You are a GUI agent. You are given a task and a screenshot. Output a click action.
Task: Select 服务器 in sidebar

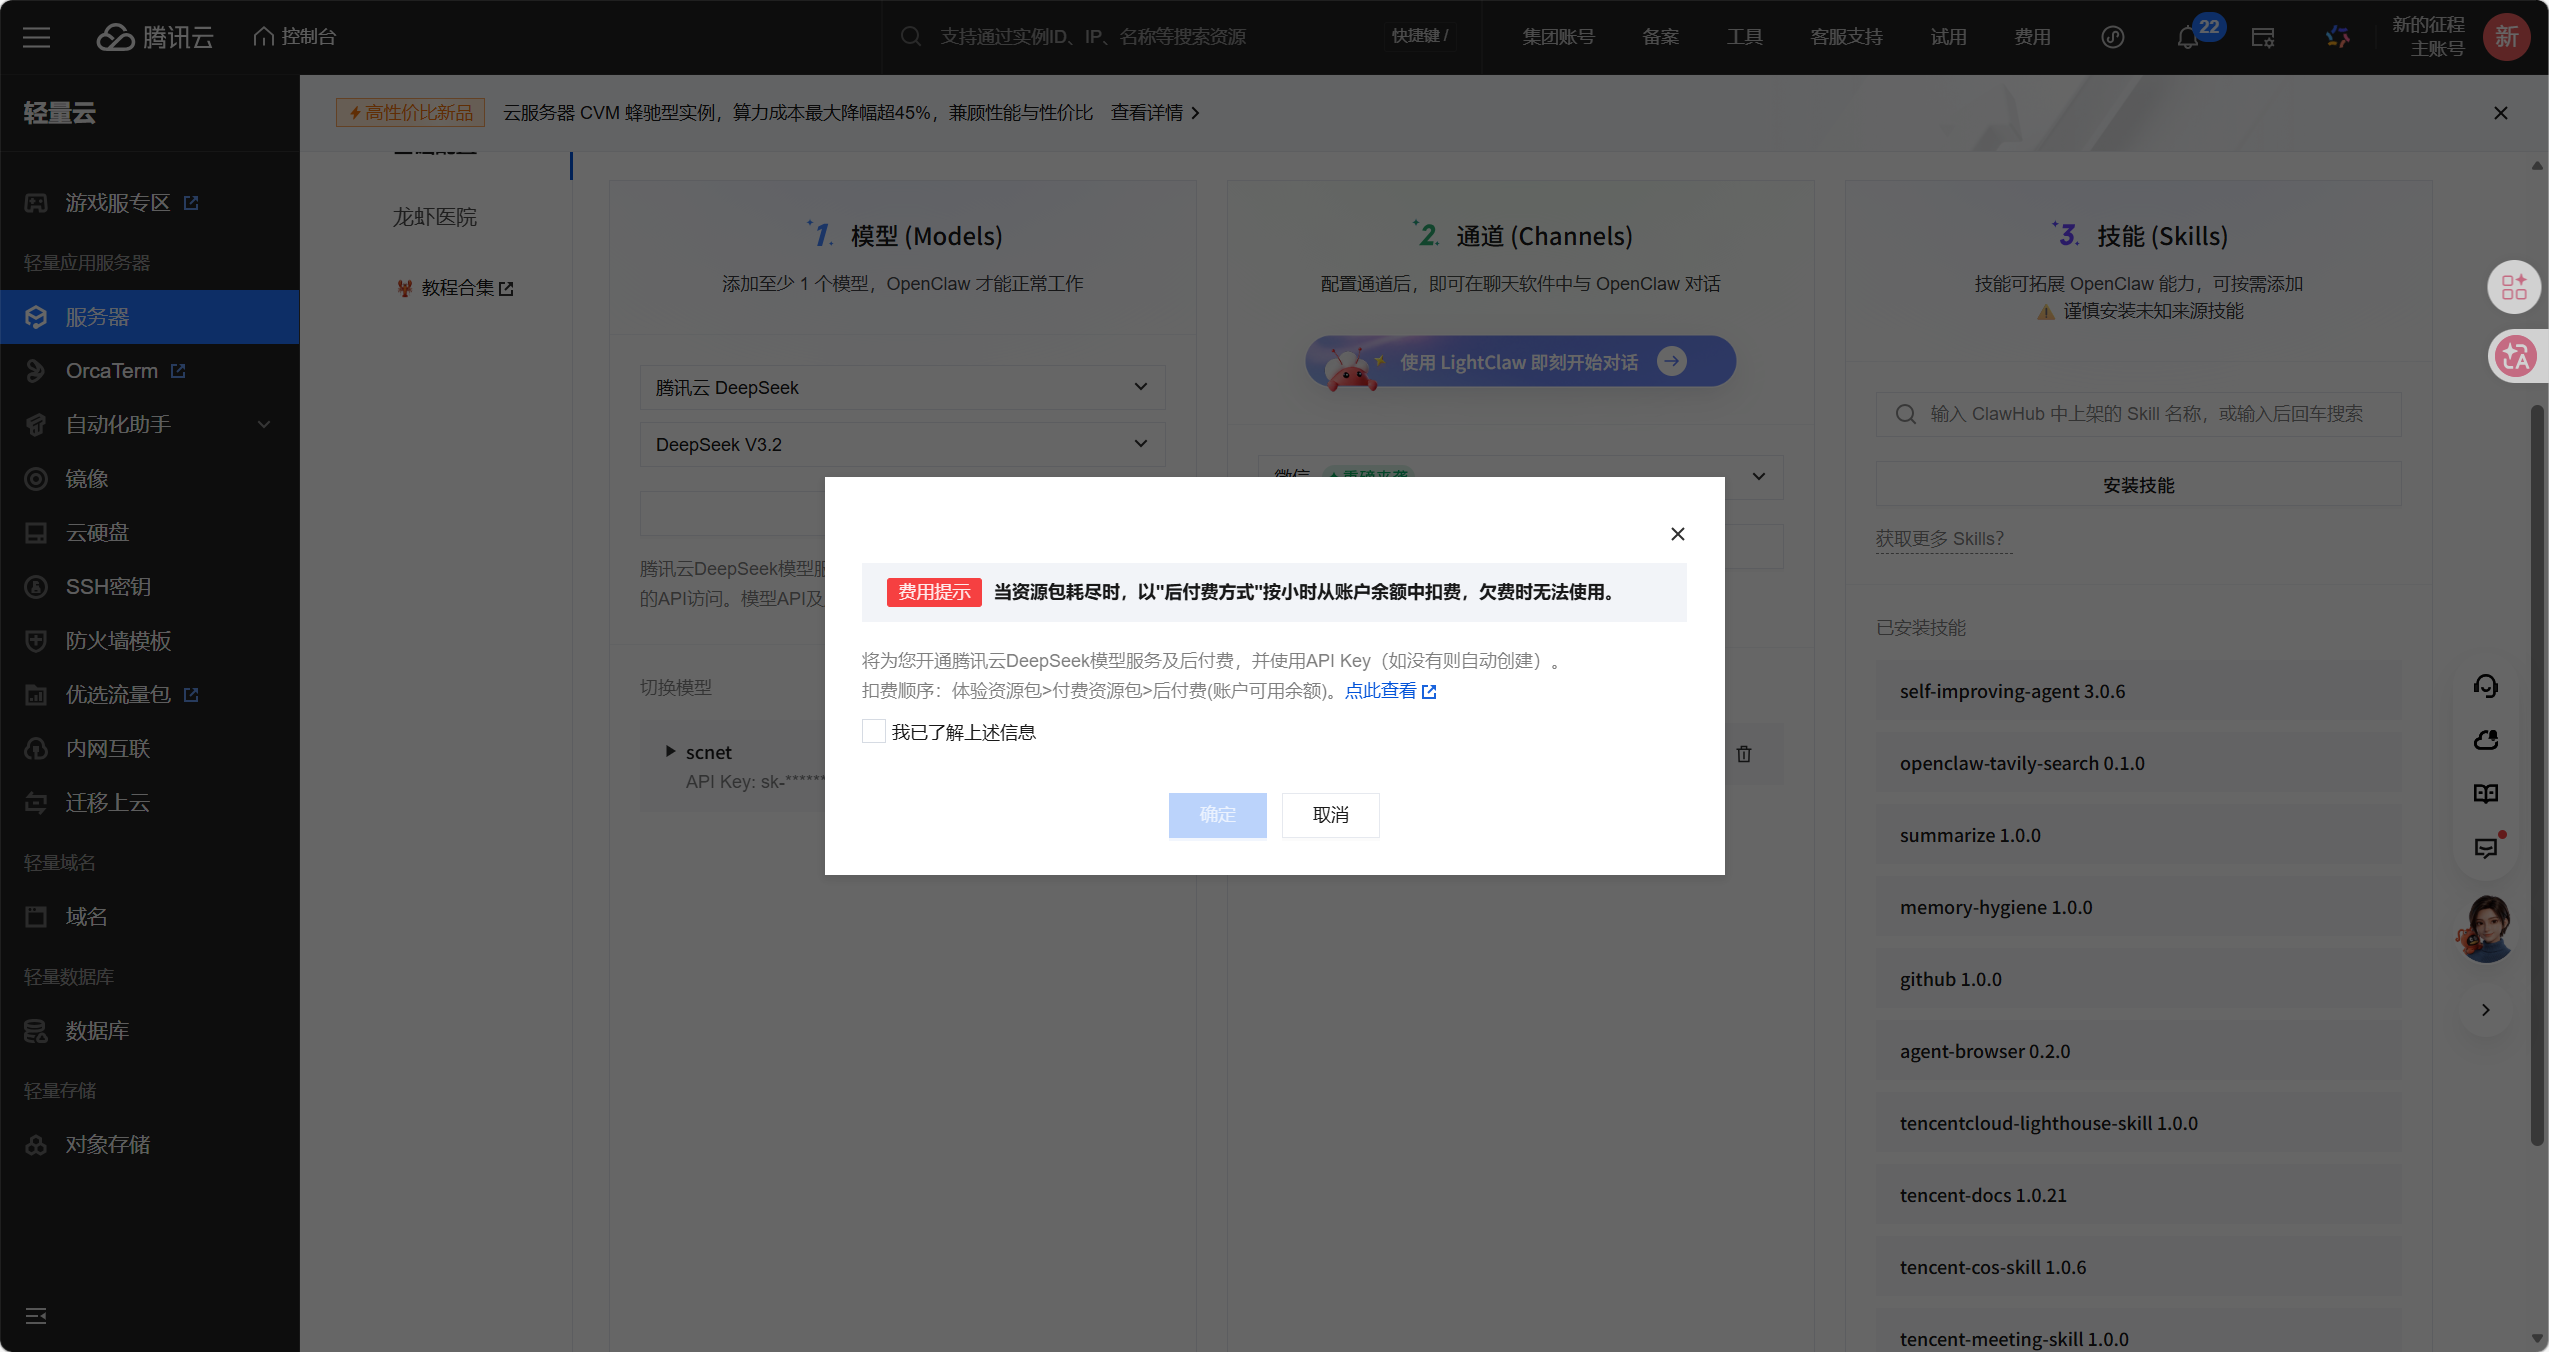tap(150, 317)
